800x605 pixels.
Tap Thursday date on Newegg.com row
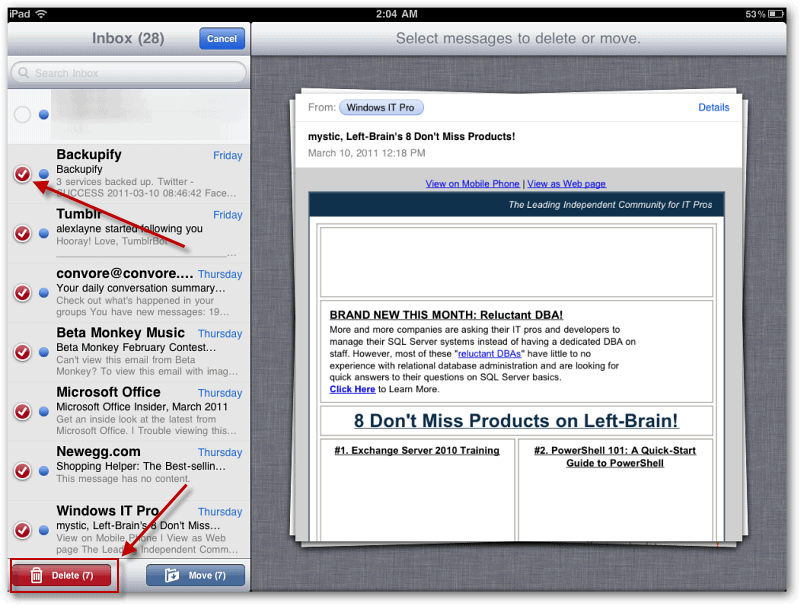[x=220, y=452]
